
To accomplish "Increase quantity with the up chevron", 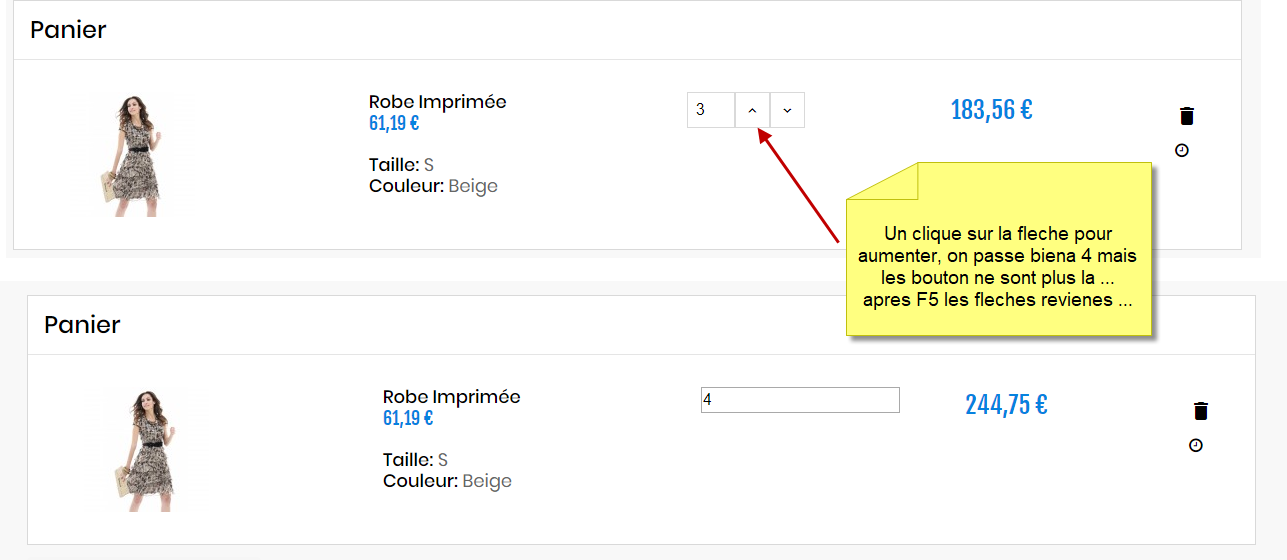I will (752, 110).
